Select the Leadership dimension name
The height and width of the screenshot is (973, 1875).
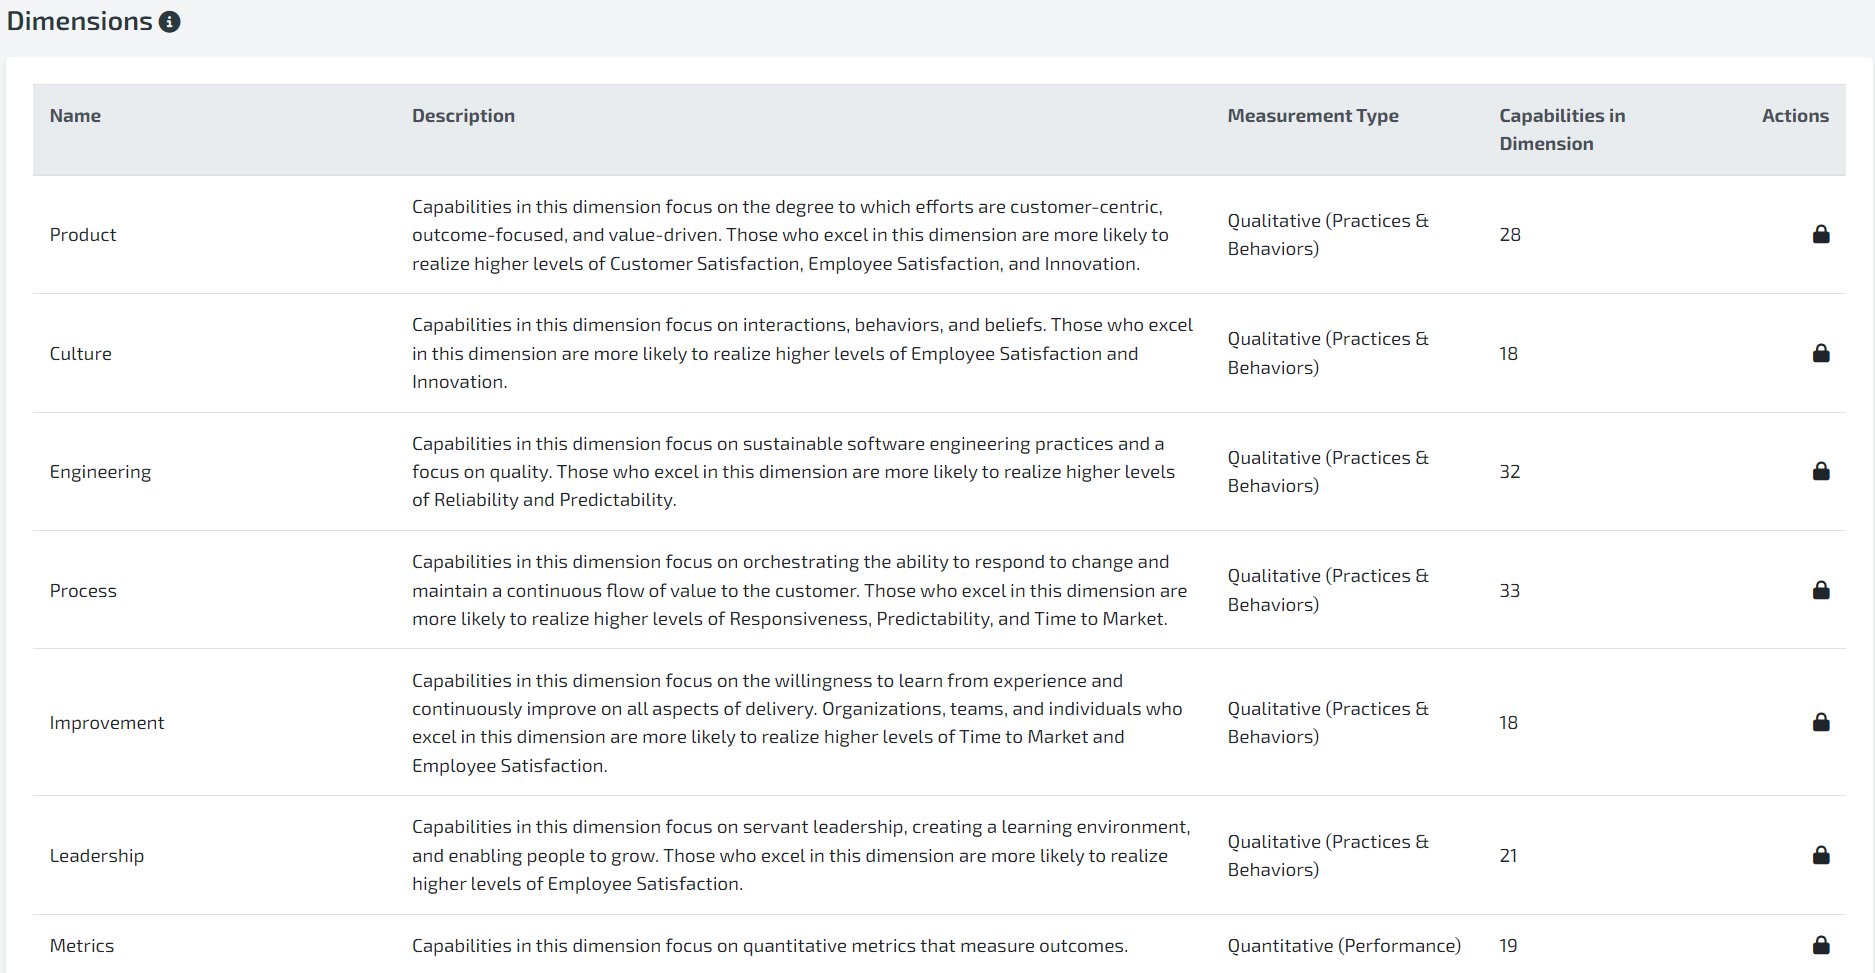pyautogui.click(x=97, y=856)
